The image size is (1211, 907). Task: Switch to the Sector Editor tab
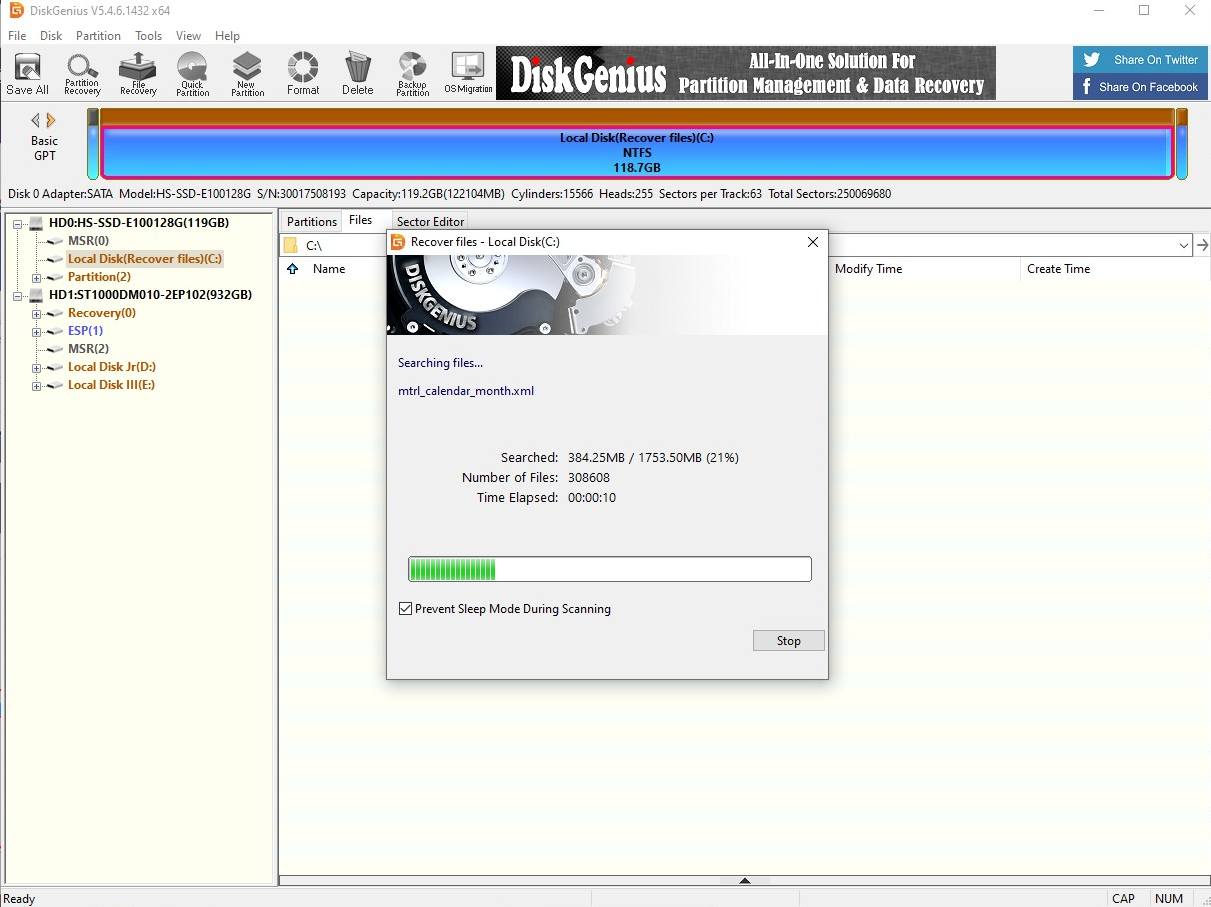click(x=430, y=221)
